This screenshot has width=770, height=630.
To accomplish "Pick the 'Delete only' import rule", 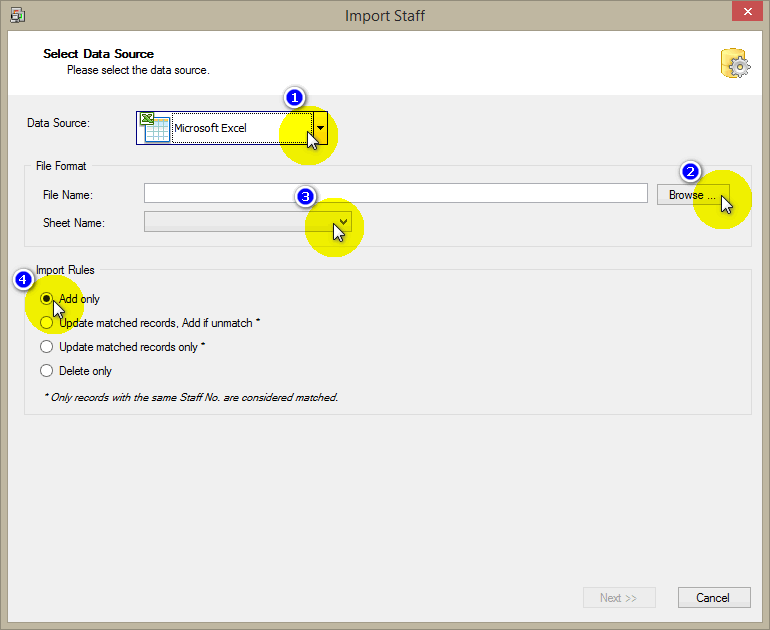I will 47,371.
